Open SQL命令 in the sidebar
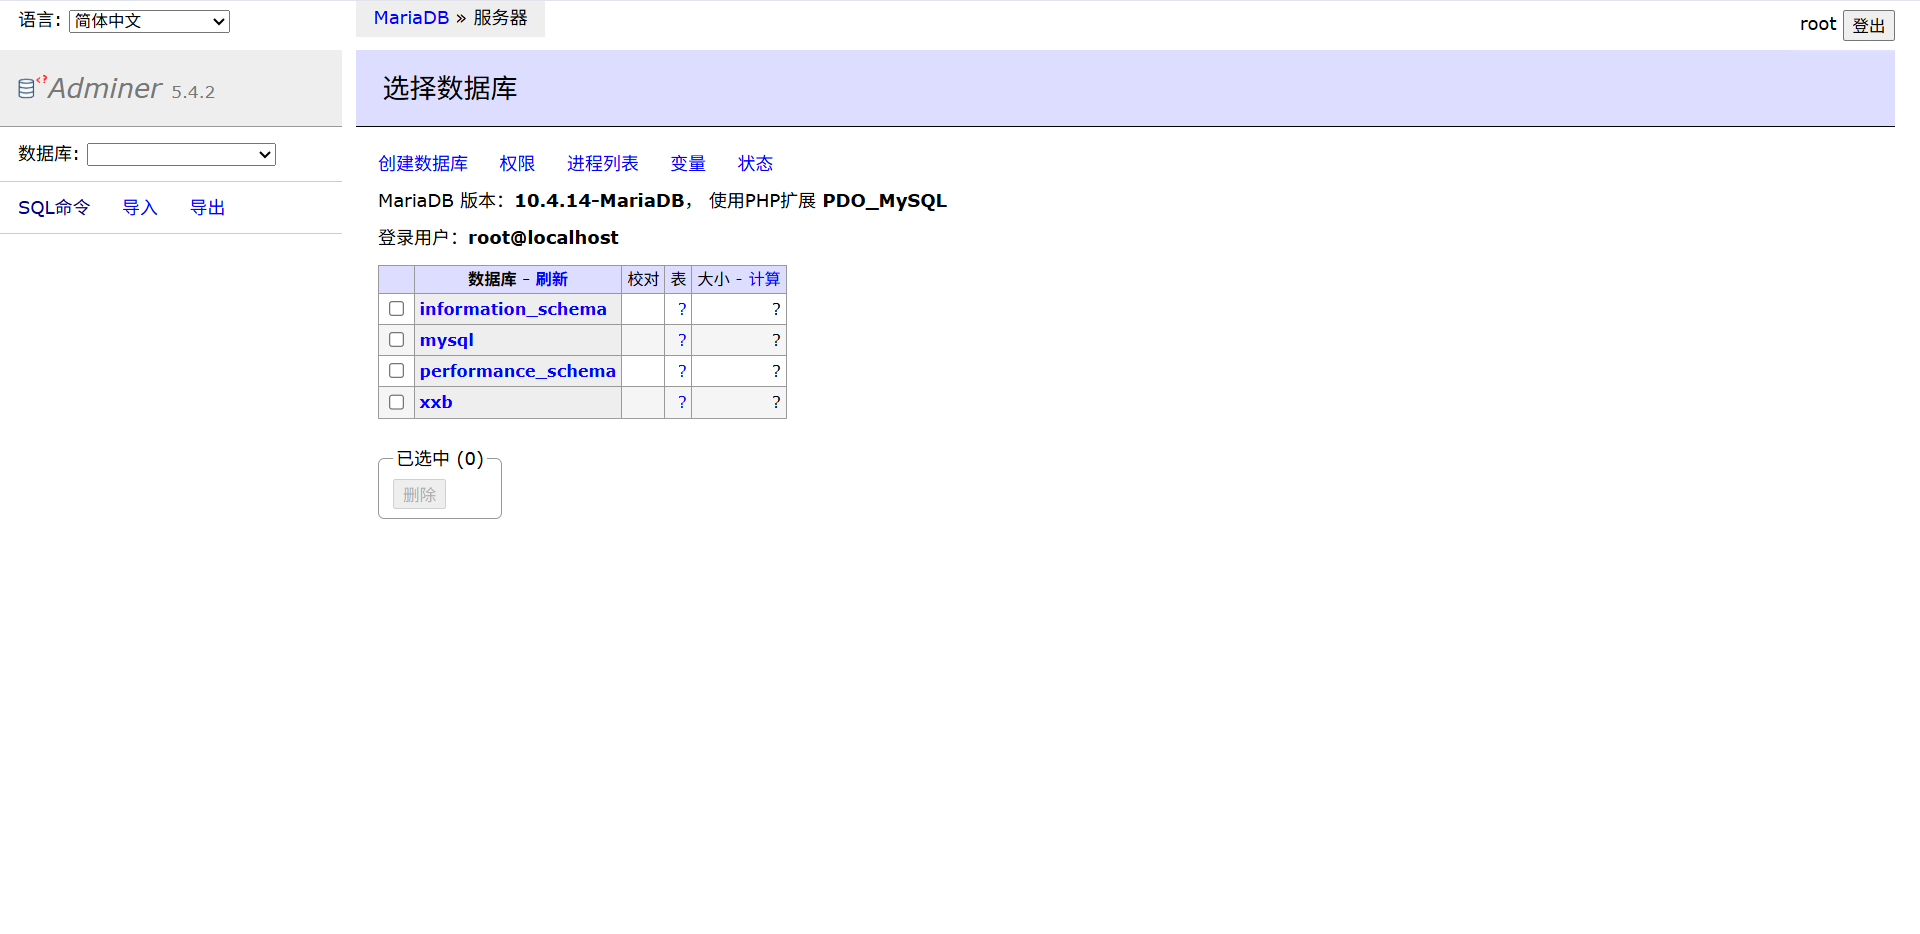 tap(54, 207)
